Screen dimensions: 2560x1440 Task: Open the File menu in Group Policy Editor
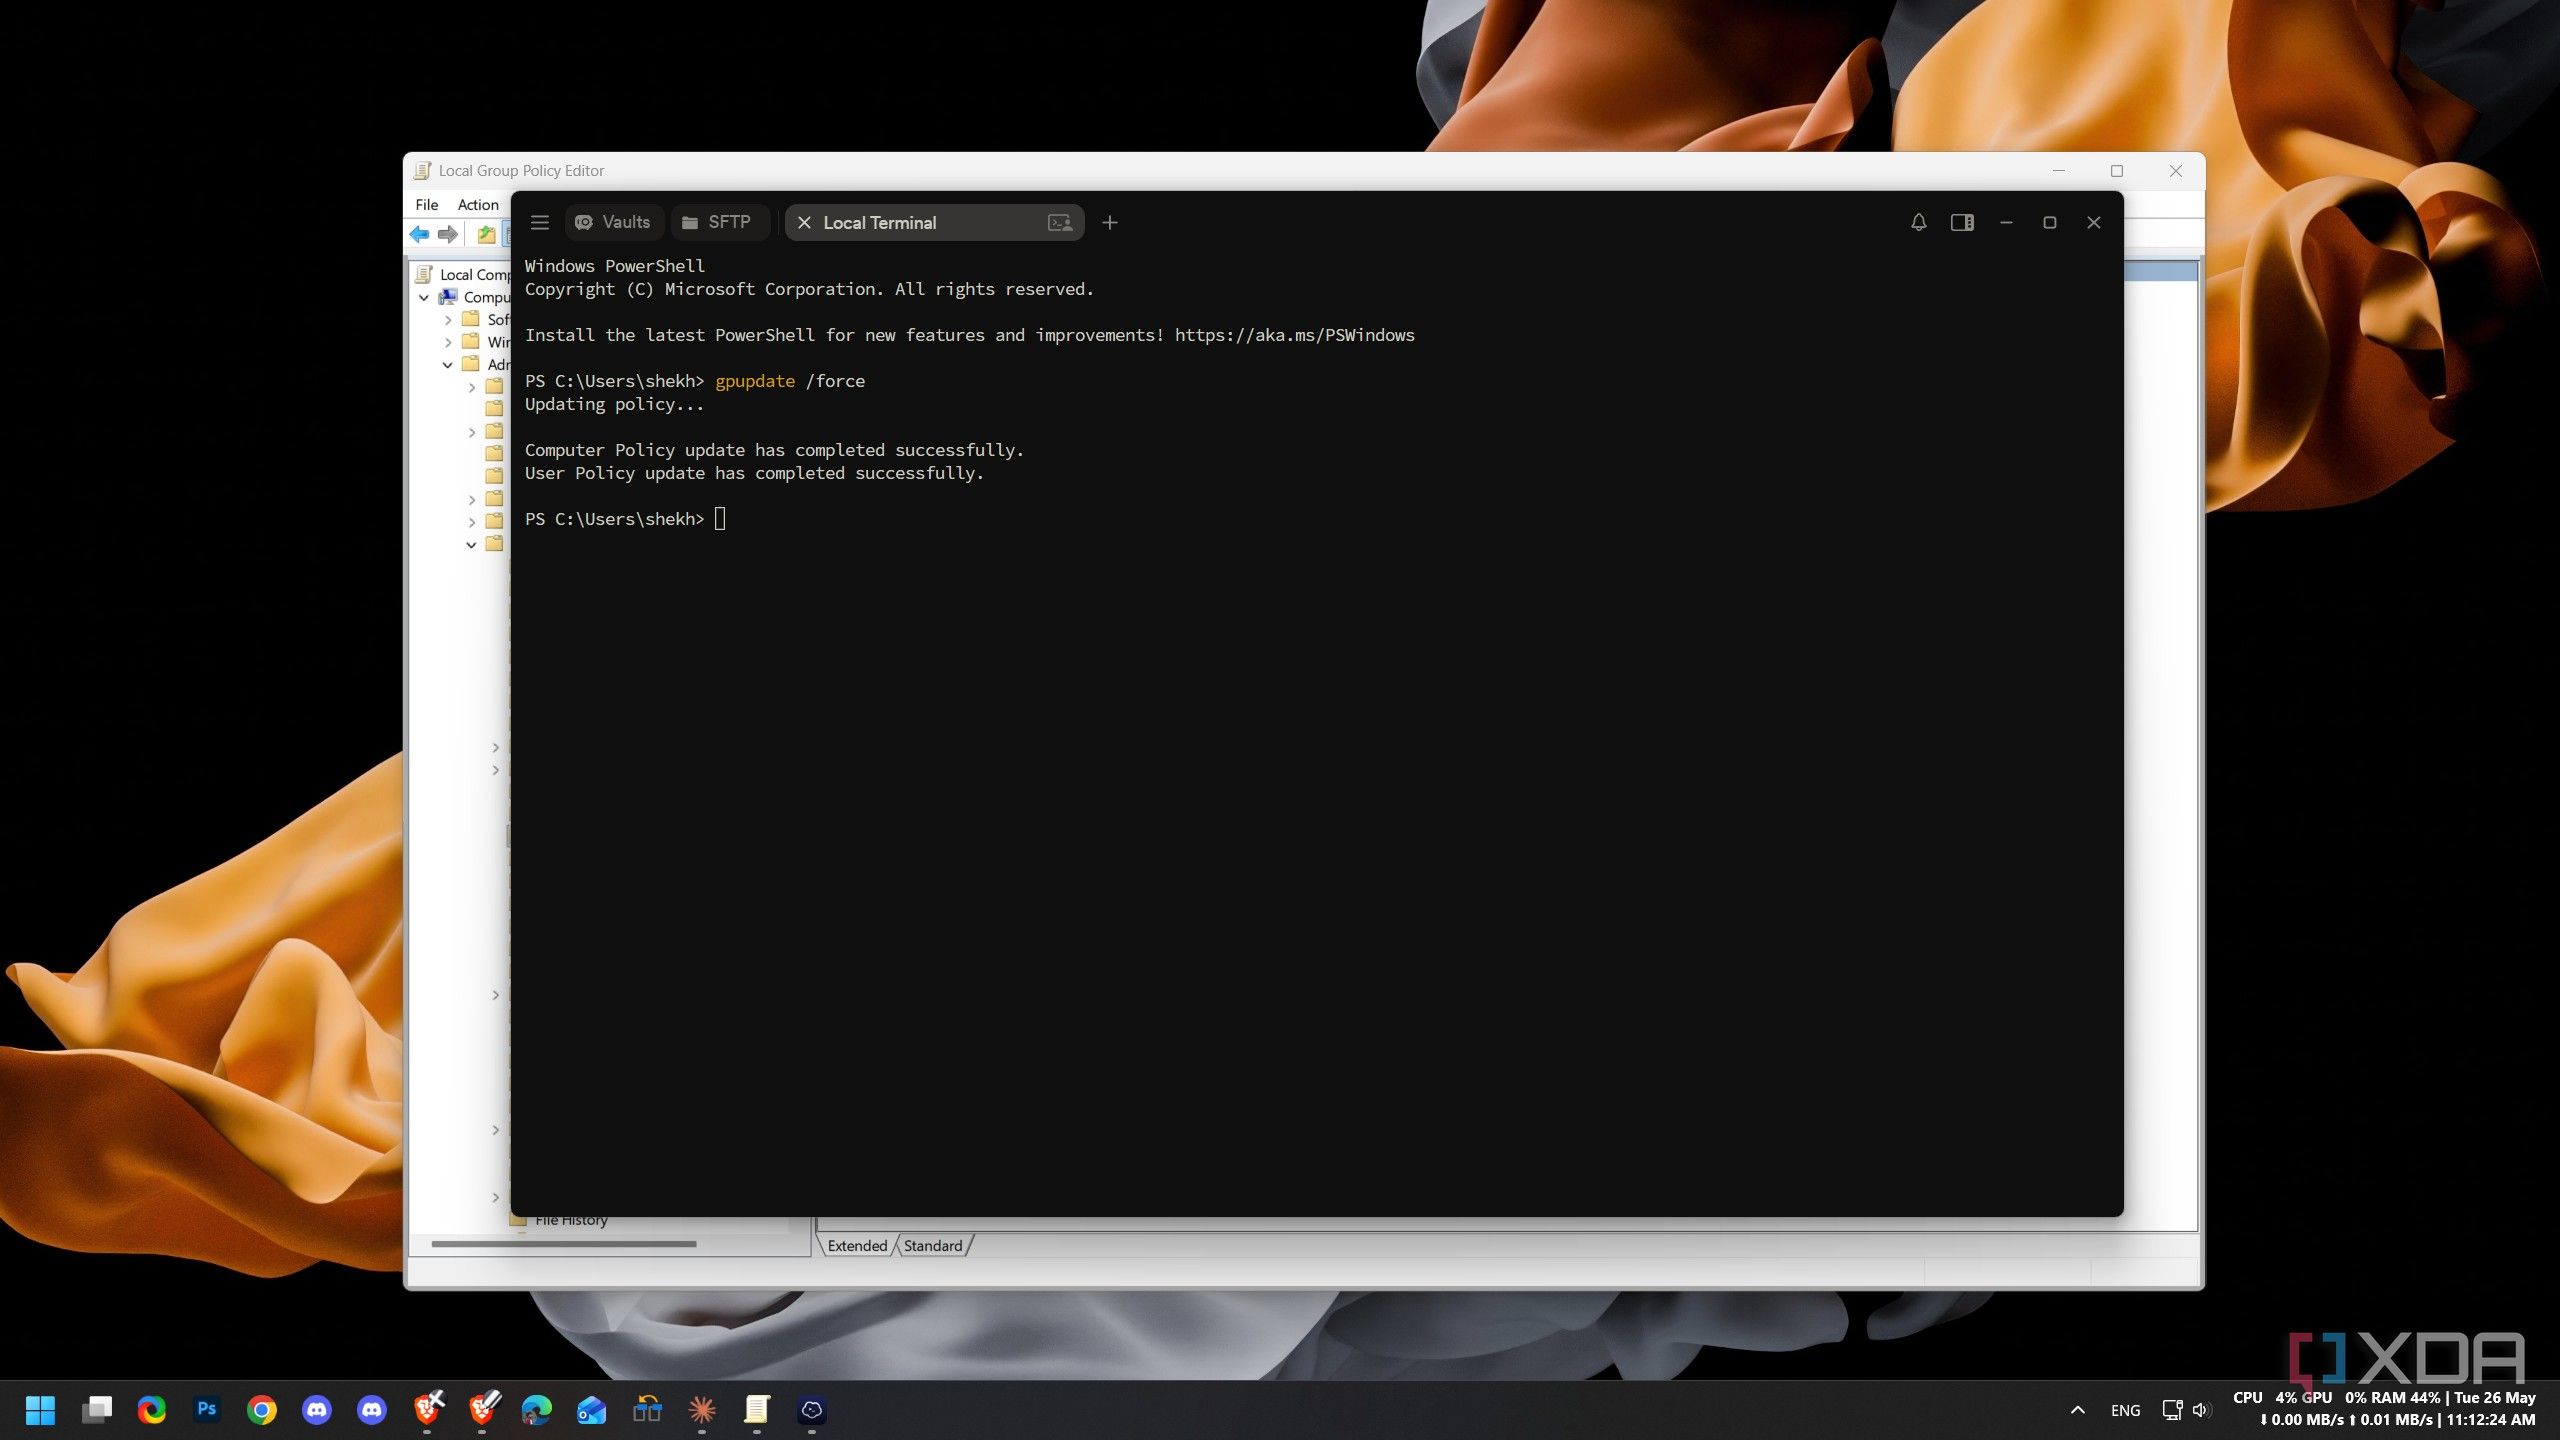(427, 204)
